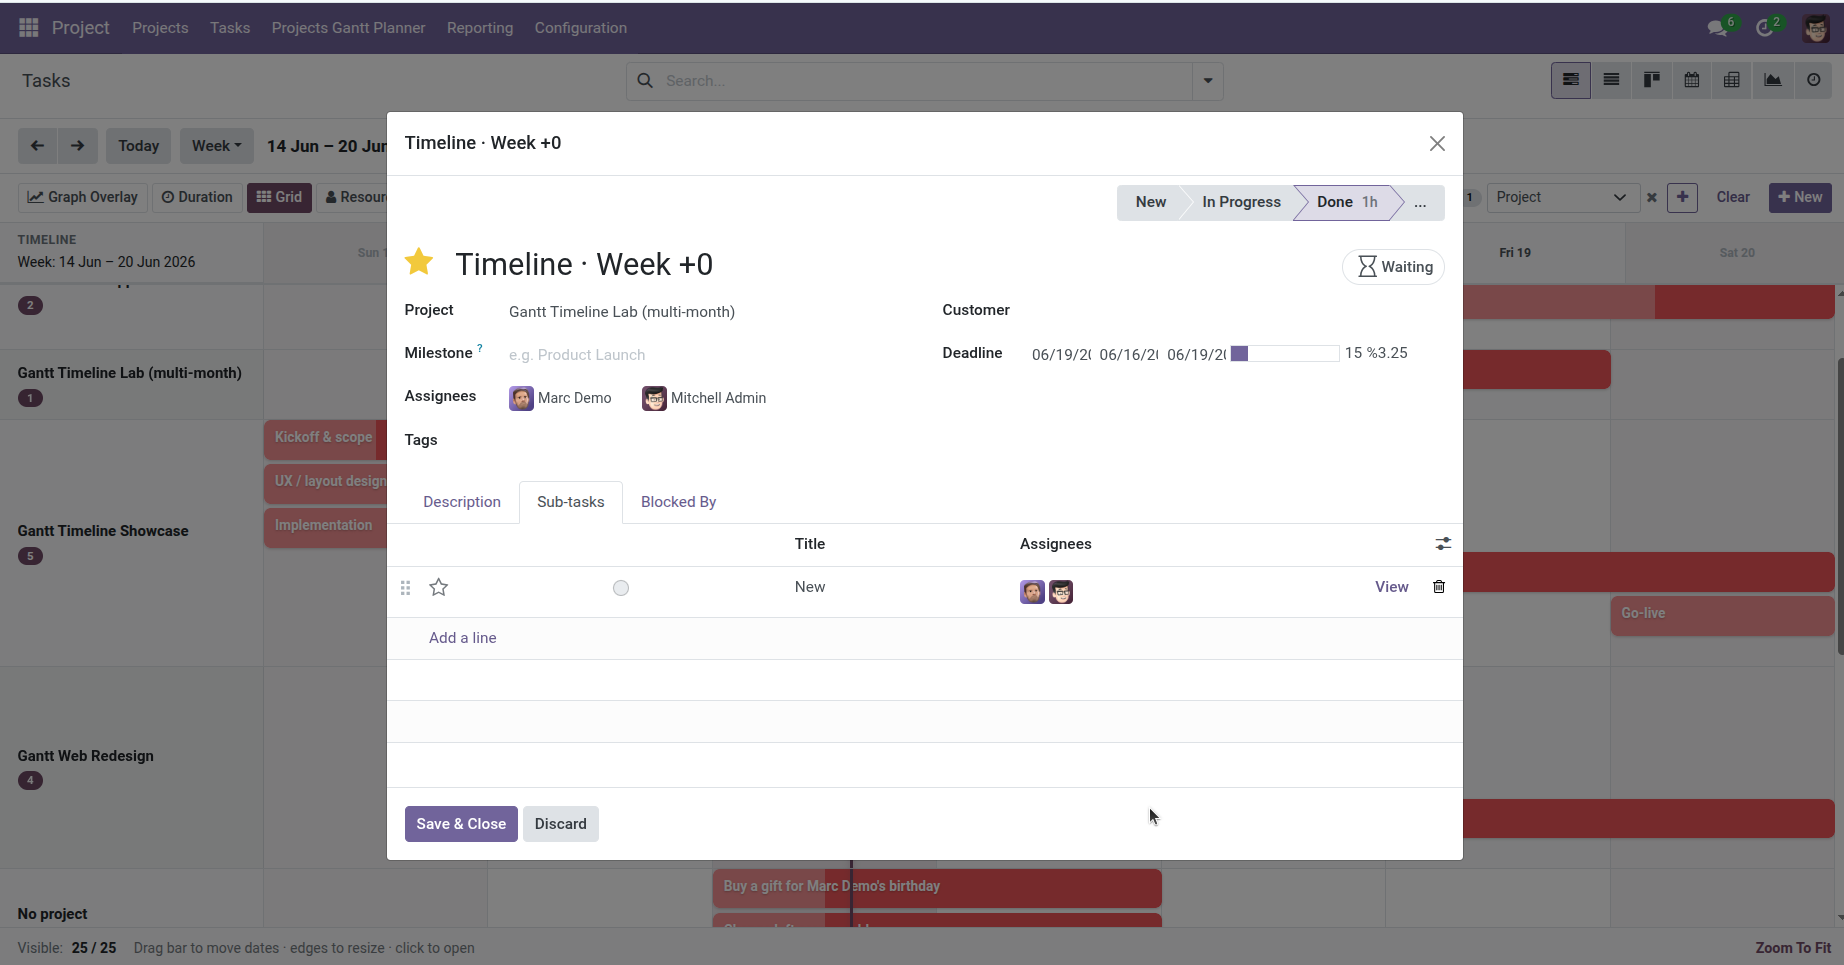Click the progress bar next to deadline
Viewport: 1844px width, 965px height.
pyautogui.click(x=1285, y=354)
